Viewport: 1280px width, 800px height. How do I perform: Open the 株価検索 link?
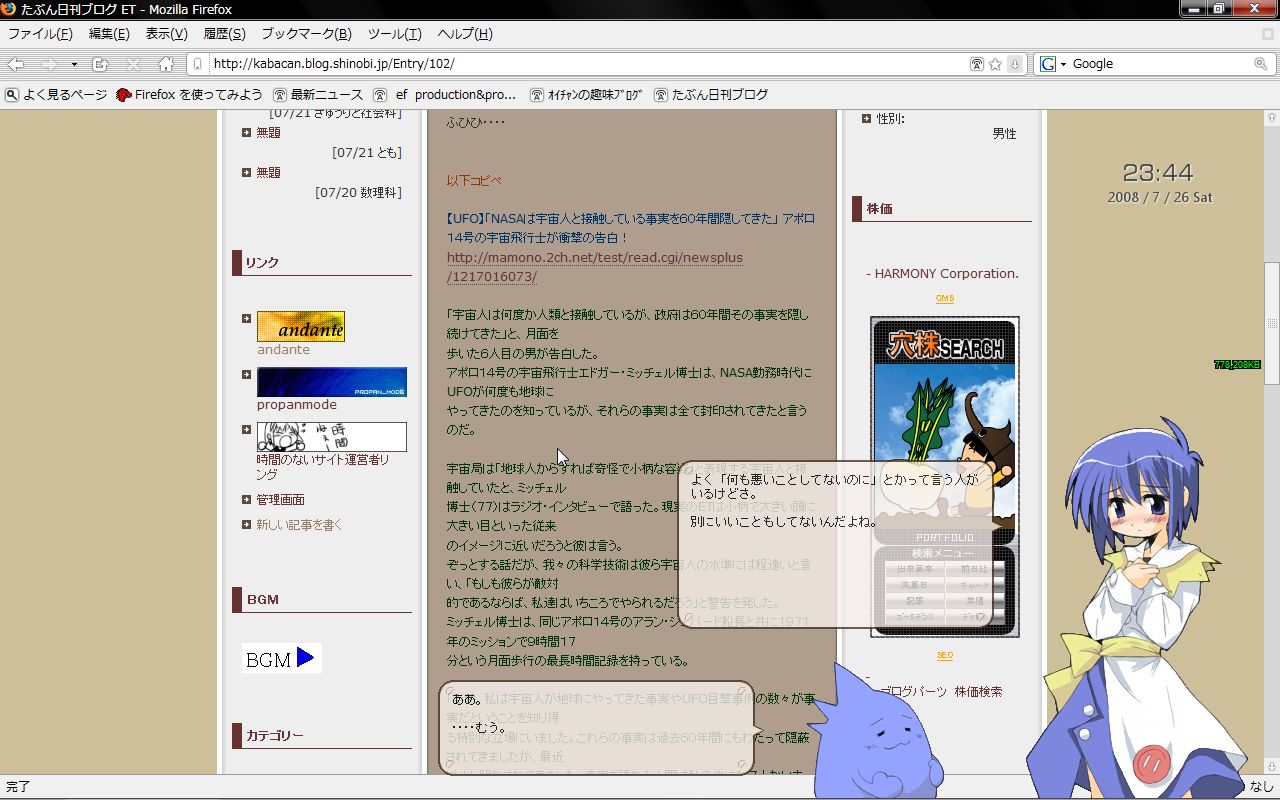[978, 692]
